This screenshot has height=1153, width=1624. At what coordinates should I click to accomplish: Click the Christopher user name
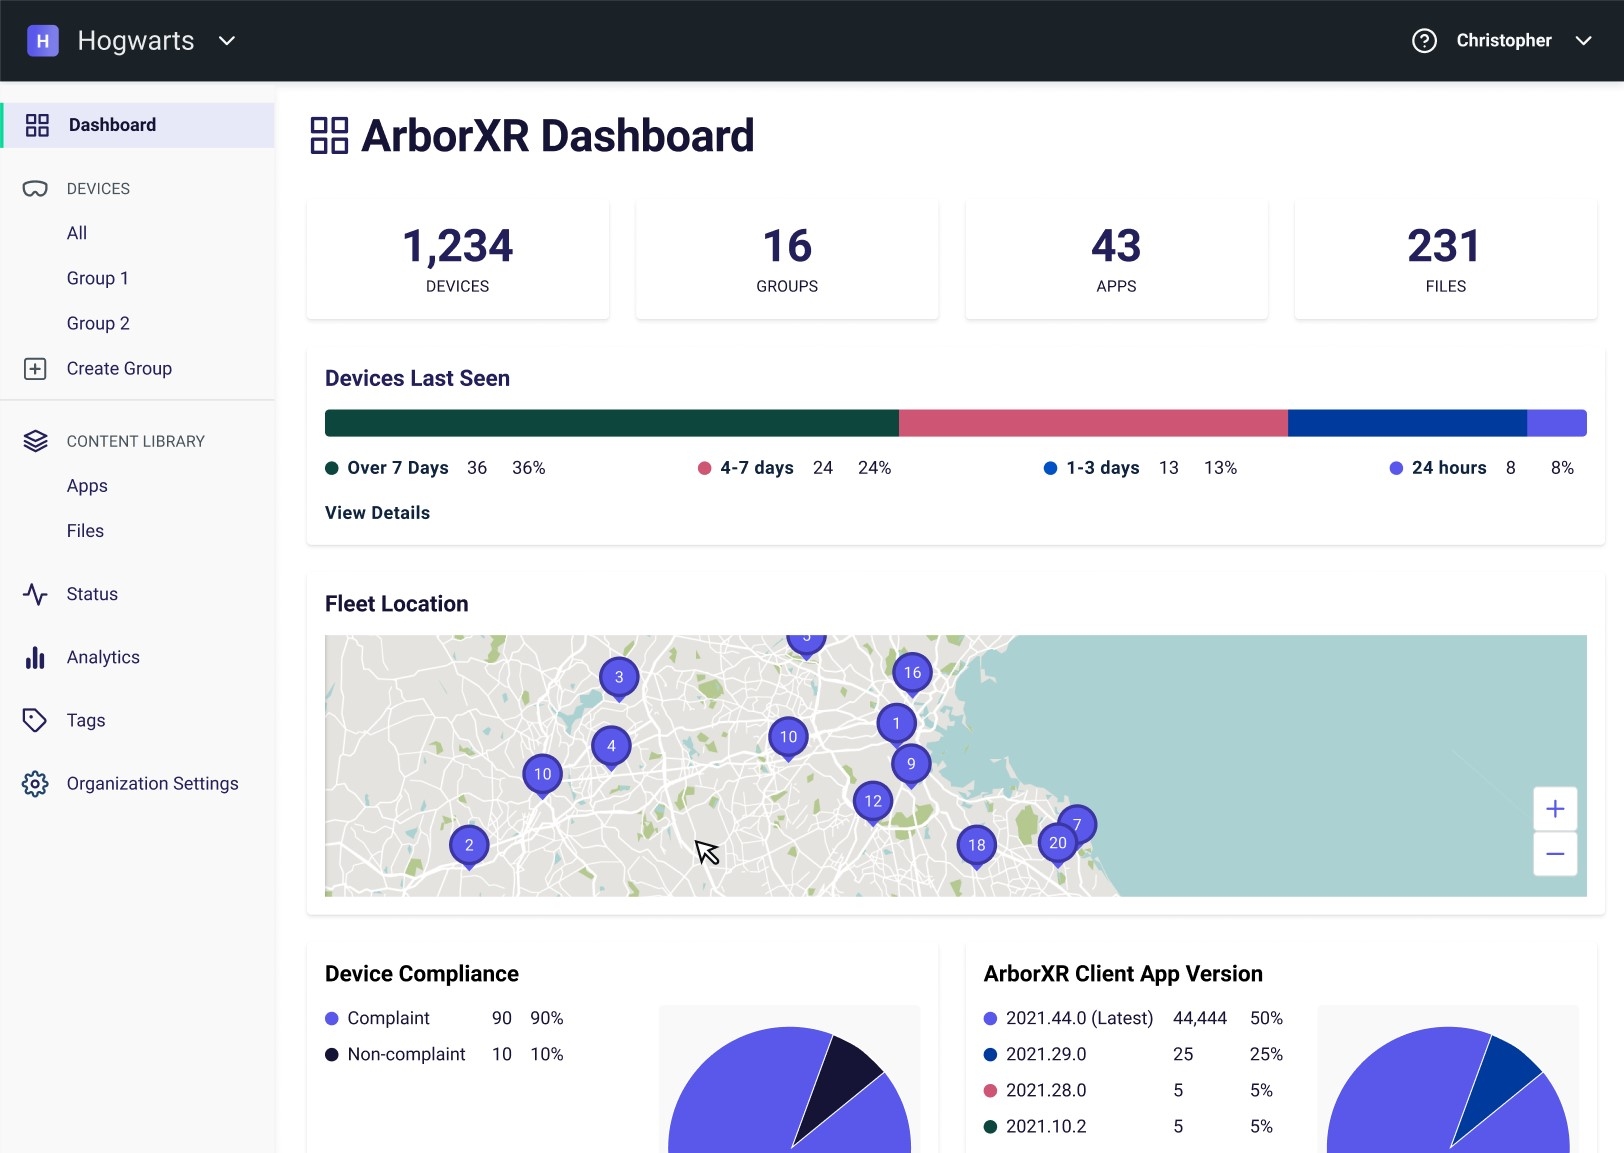(1503, 41)
